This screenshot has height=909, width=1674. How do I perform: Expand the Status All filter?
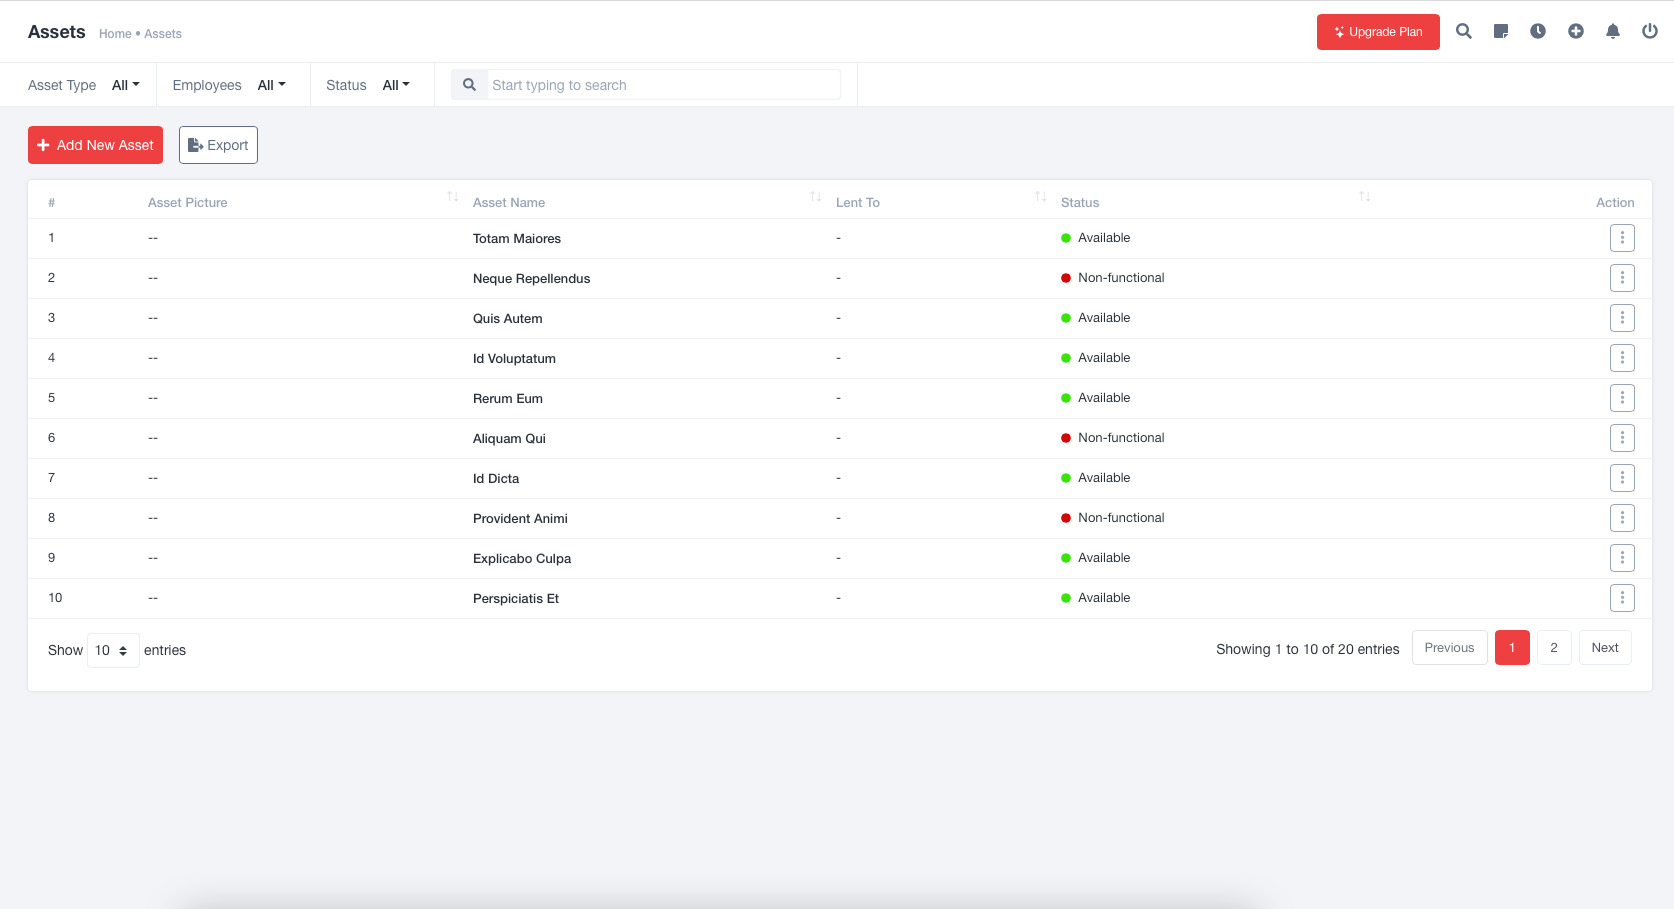pyautogui.click(x=396, y=85)
